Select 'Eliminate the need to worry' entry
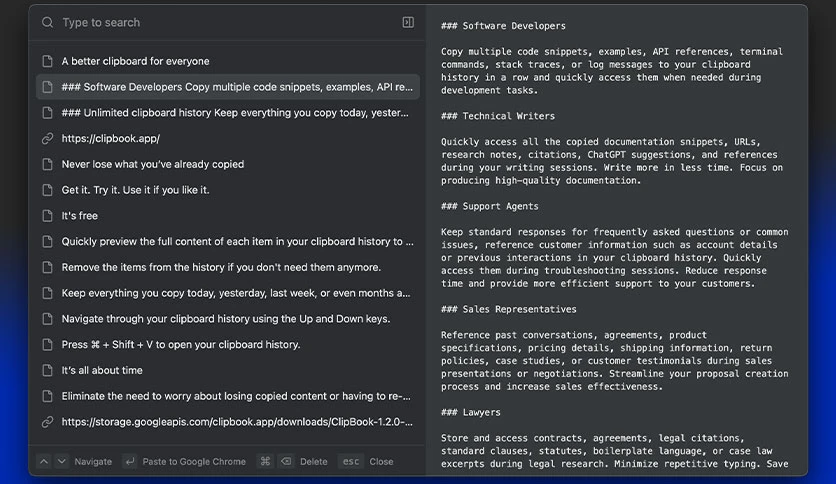Image resolution: width=836 pixels, height=484 pixels. coord(228,396)
